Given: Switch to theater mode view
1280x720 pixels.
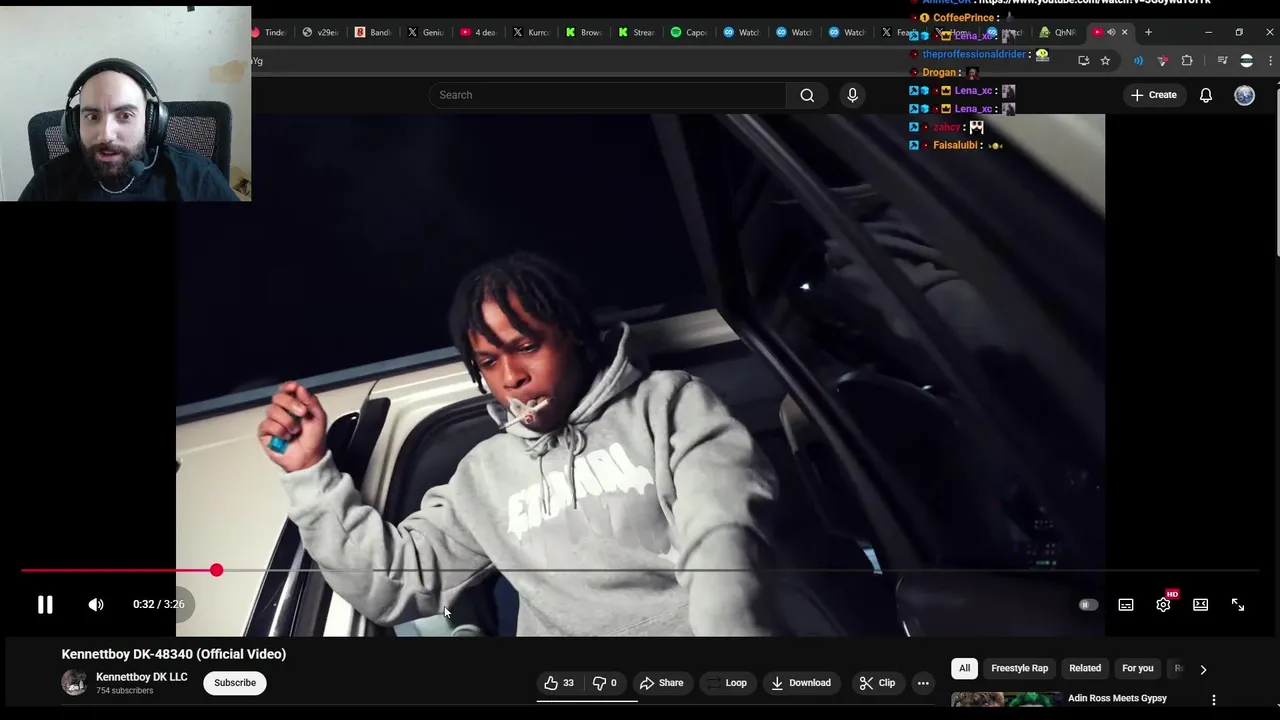Looking at the screenshot, I should pos(1200,604).
